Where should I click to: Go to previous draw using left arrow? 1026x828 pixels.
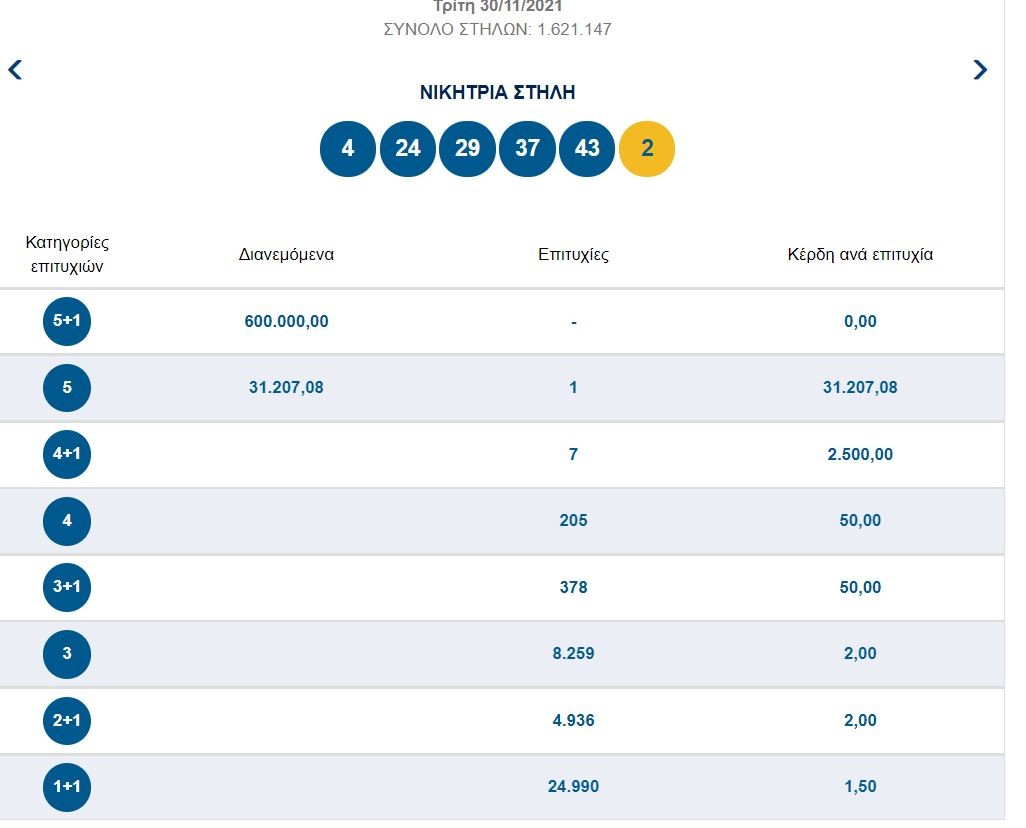(15, 70)
